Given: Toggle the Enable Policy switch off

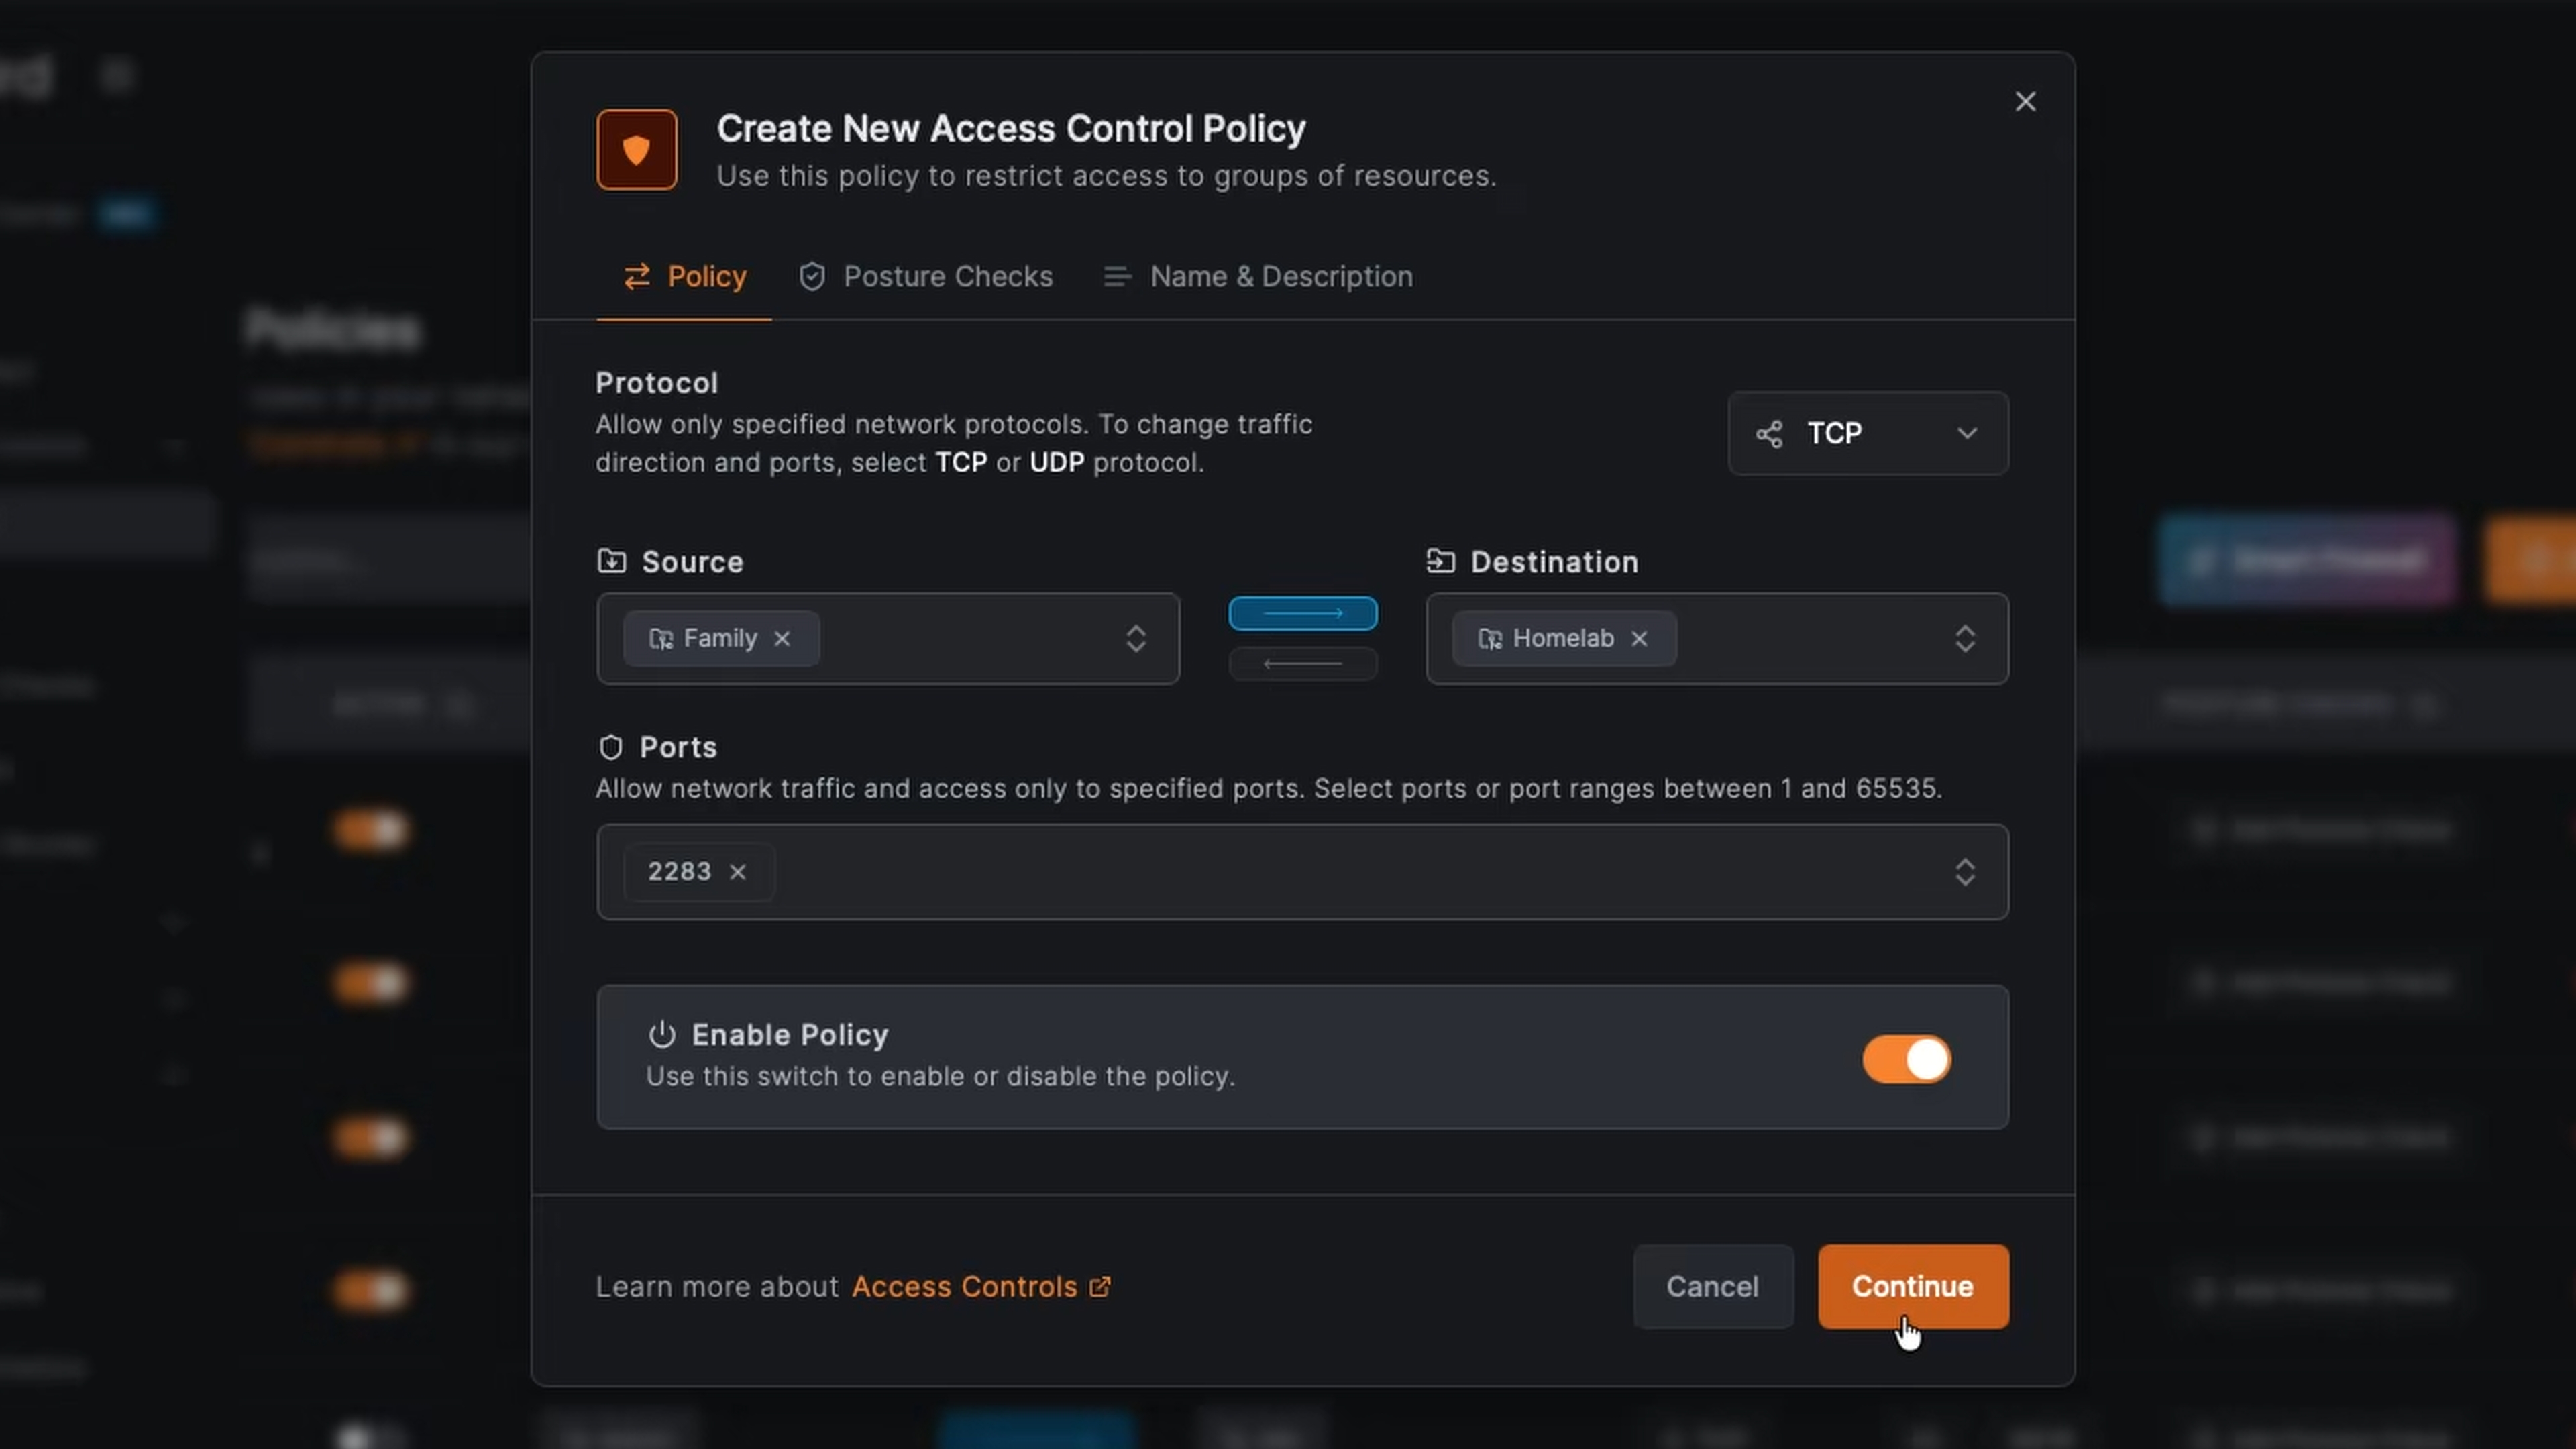Looking at the screenshot, I should [1906, 1059].
